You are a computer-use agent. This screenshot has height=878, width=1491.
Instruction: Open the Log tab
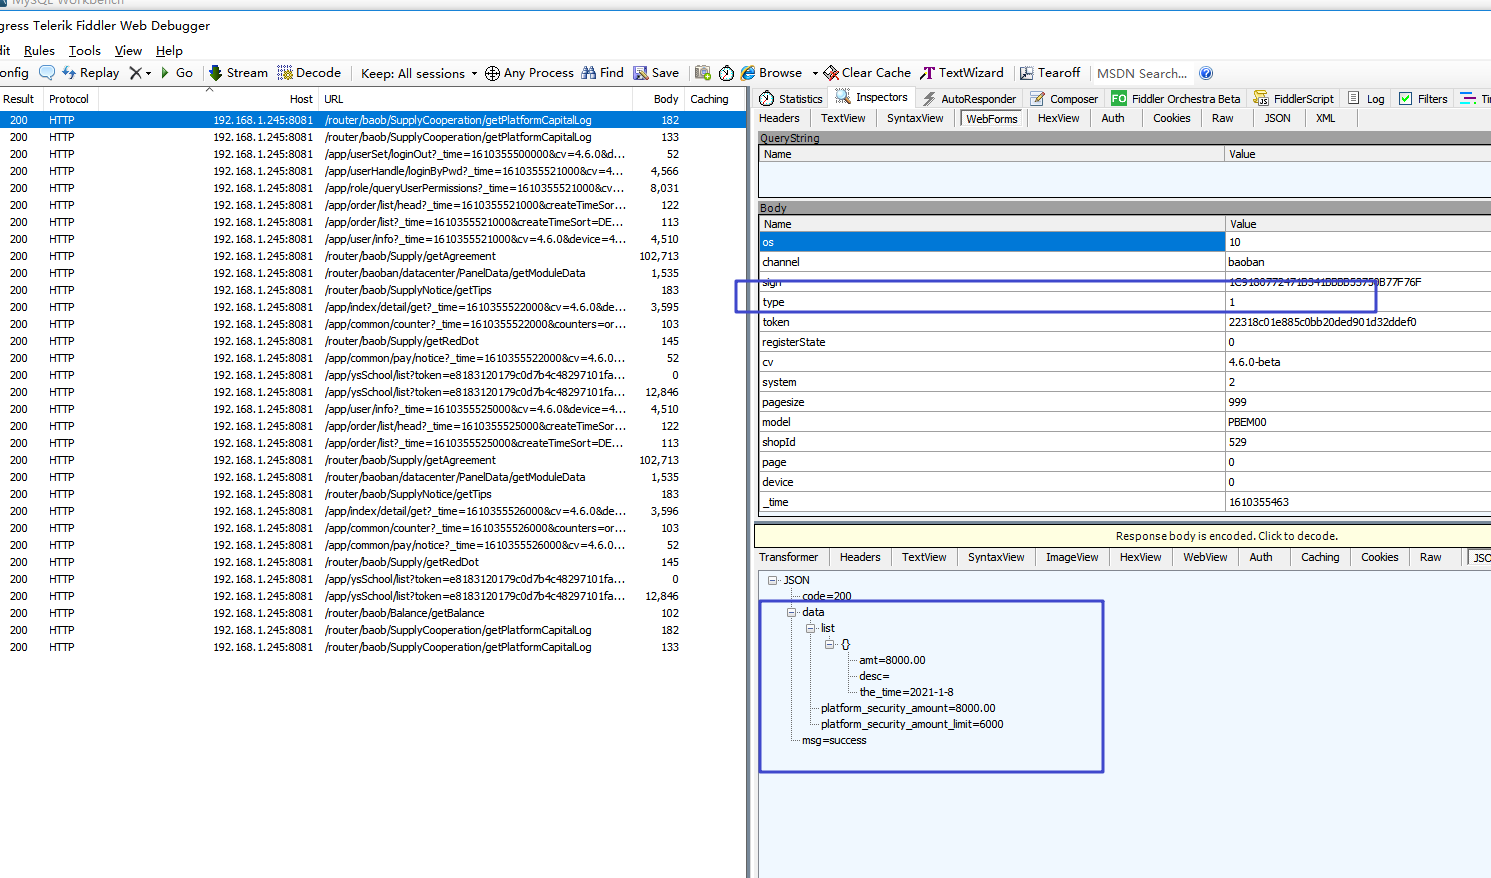1366,98
